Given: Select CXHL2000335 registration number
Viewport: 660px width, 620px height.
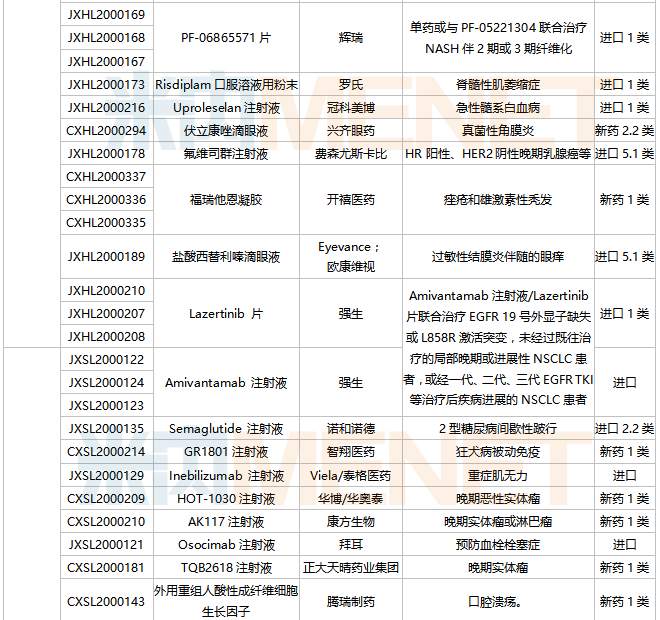Looking at the screenshot, I should click(x=106, y=223).
